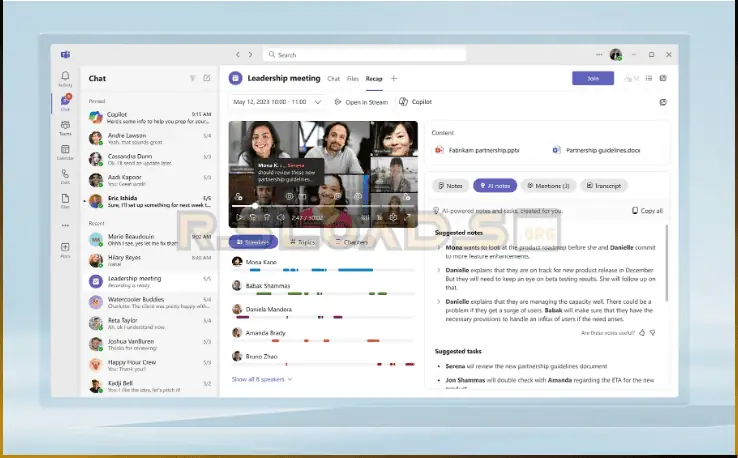Image resolution: width=738 pixels, height=458 pixels.
Task: Select the Speakers pill
Action: (253, 242)
